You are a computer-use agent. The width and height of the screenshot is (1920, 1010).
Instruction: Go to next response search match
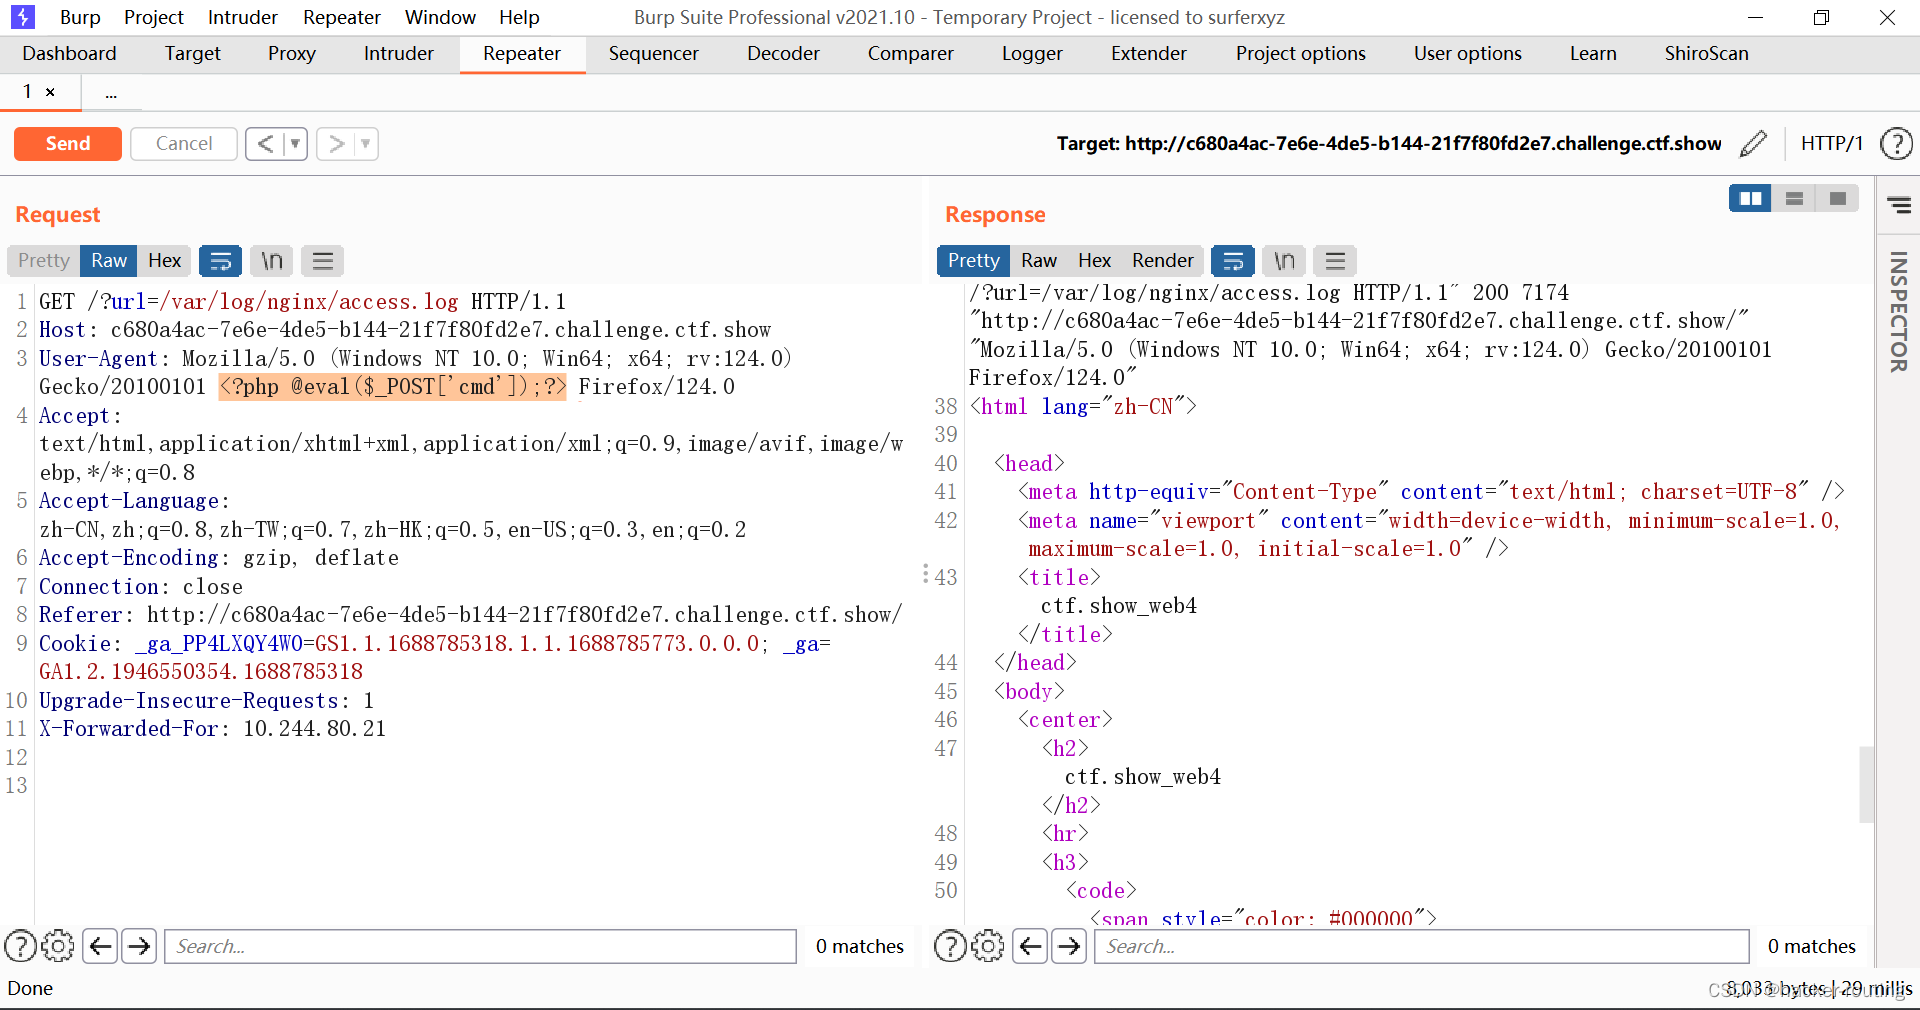[1069, 946]
